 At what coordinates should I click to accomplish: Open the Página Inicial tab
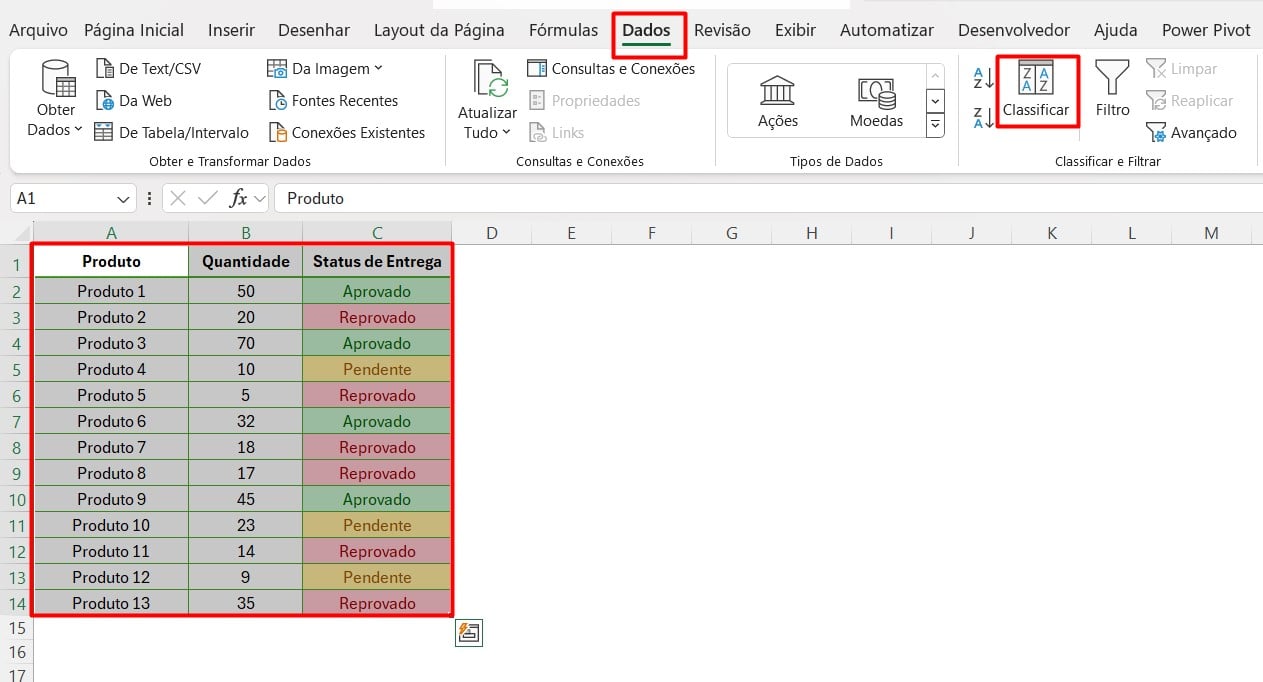tap(134, 30)
